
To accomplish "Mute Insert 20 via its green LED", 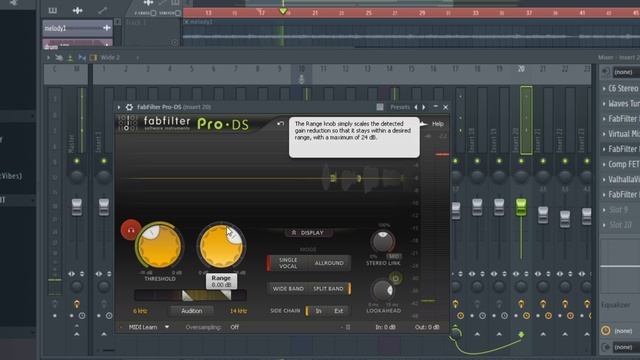I will pyautogui.click(x=521, y=161).
